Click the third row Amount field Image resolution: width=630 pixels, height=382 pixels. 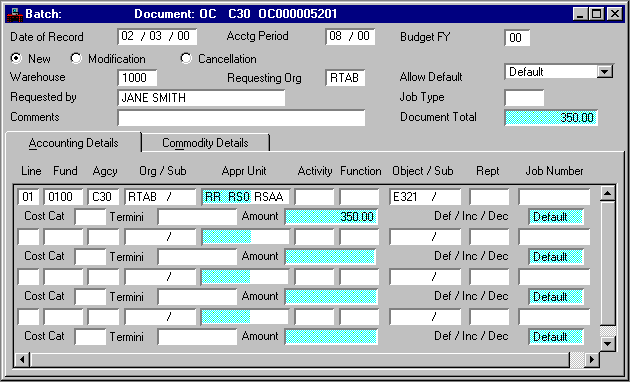tap(331, 297)
